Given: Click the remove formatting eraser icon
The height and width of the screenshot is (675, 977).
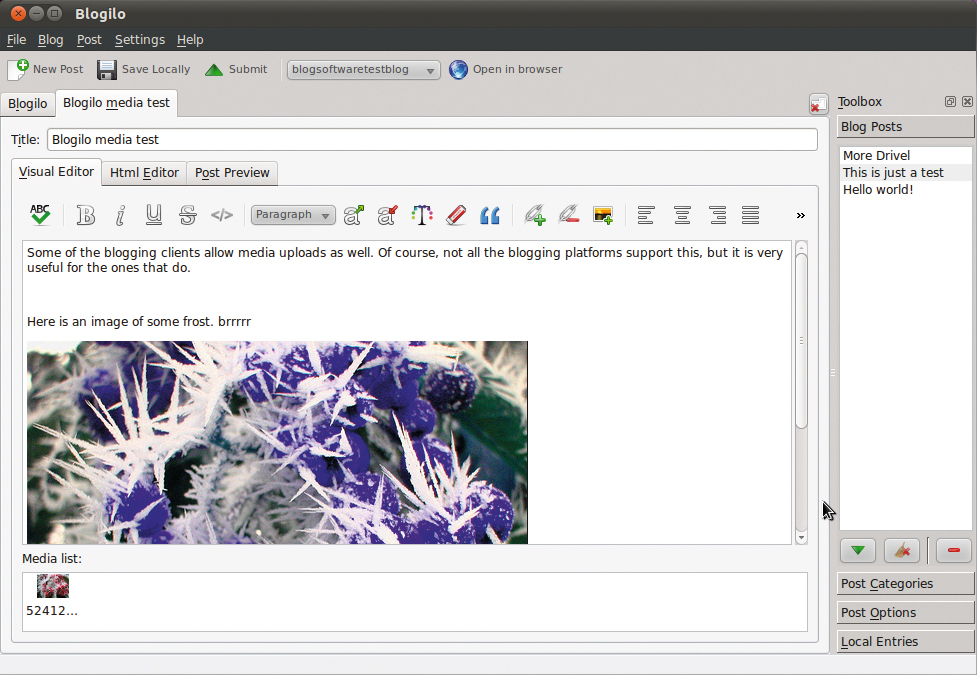Looking at the screenshot, I should coord(456,215).
